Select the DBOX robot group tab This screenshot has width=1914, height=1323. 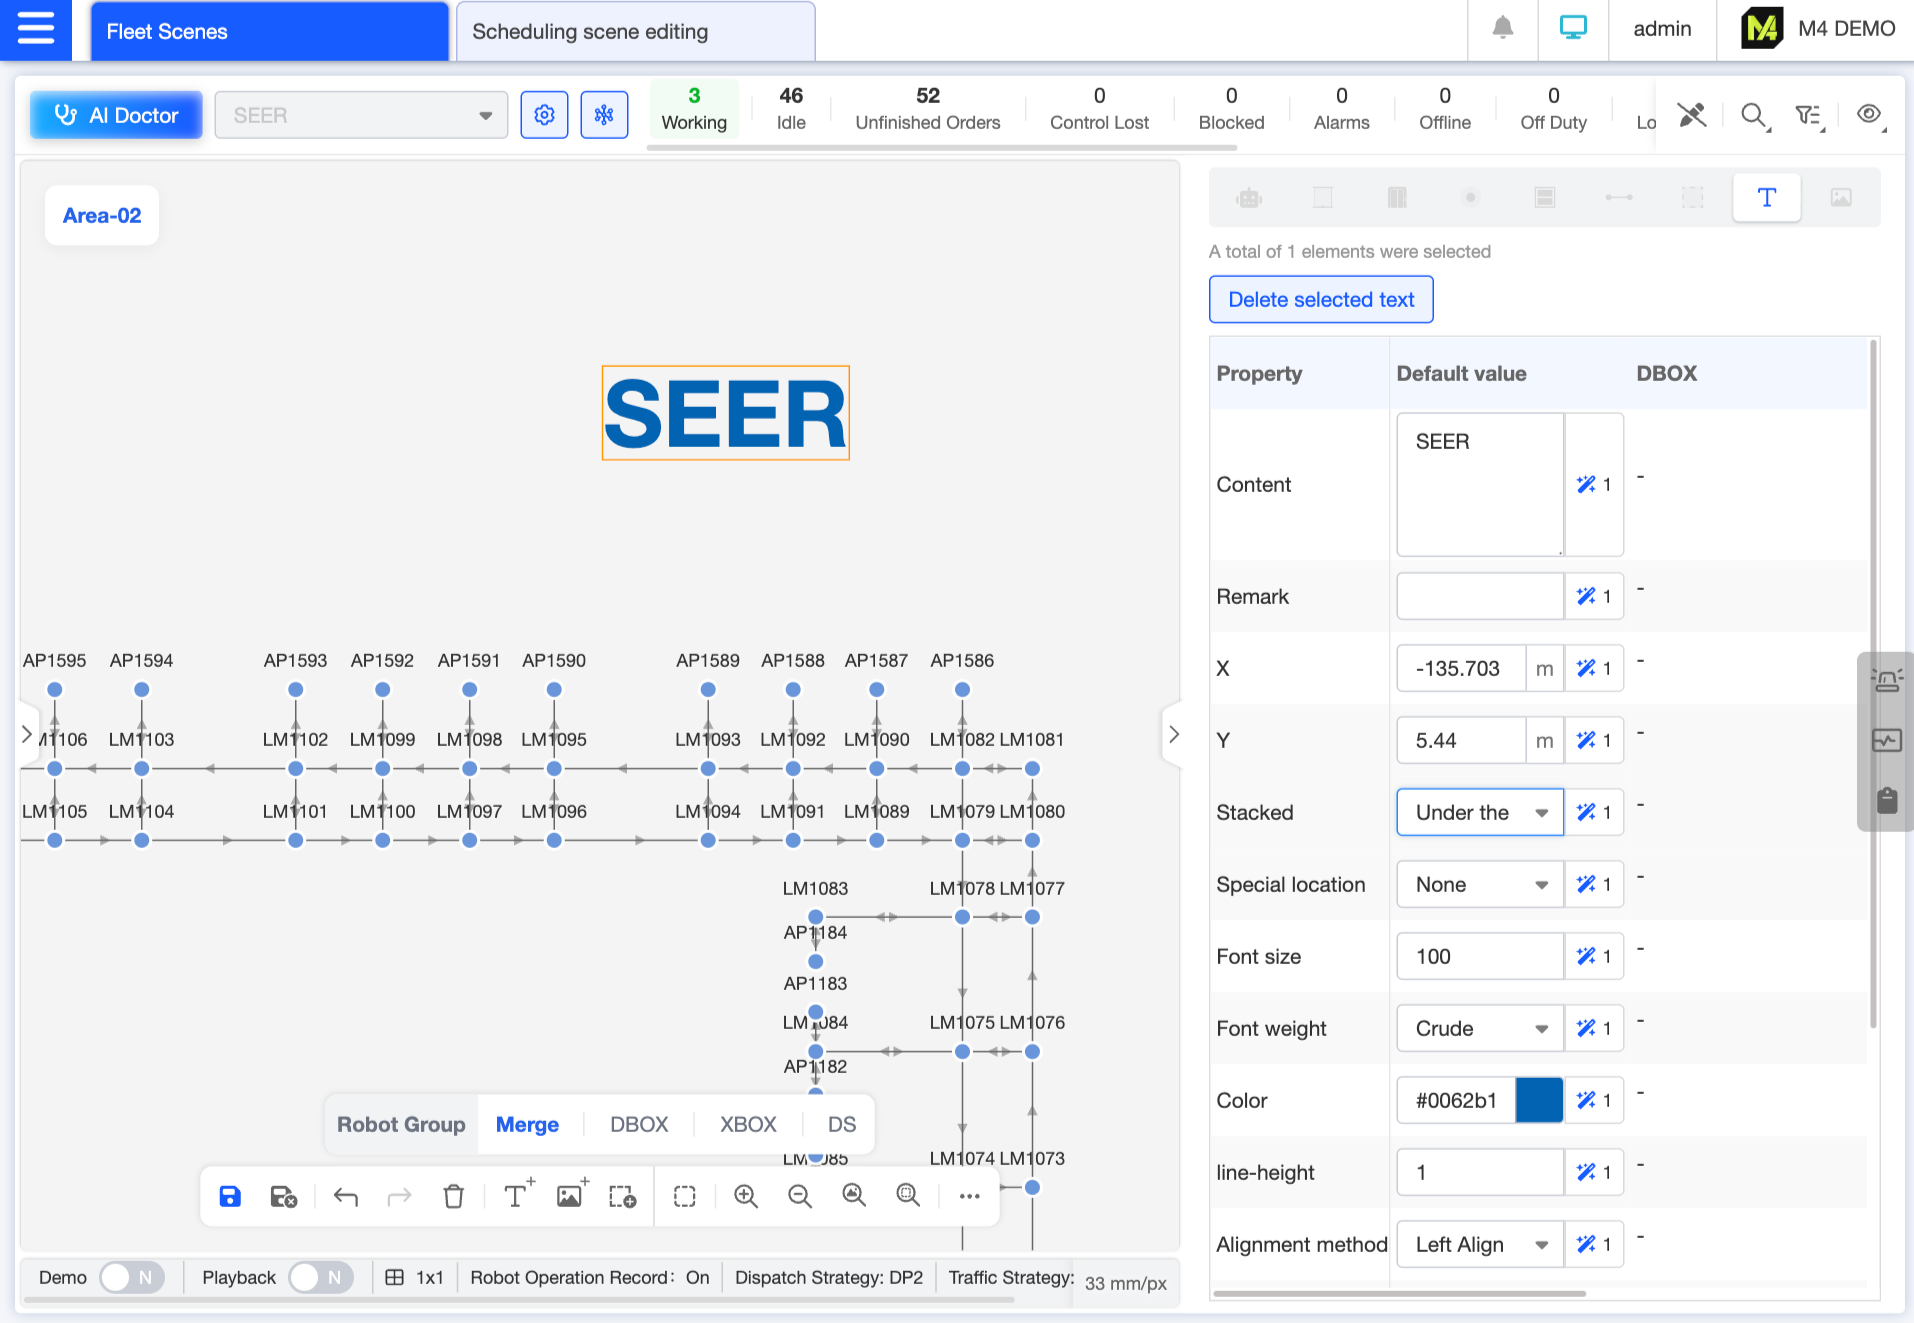click(x=638, y=1124)
